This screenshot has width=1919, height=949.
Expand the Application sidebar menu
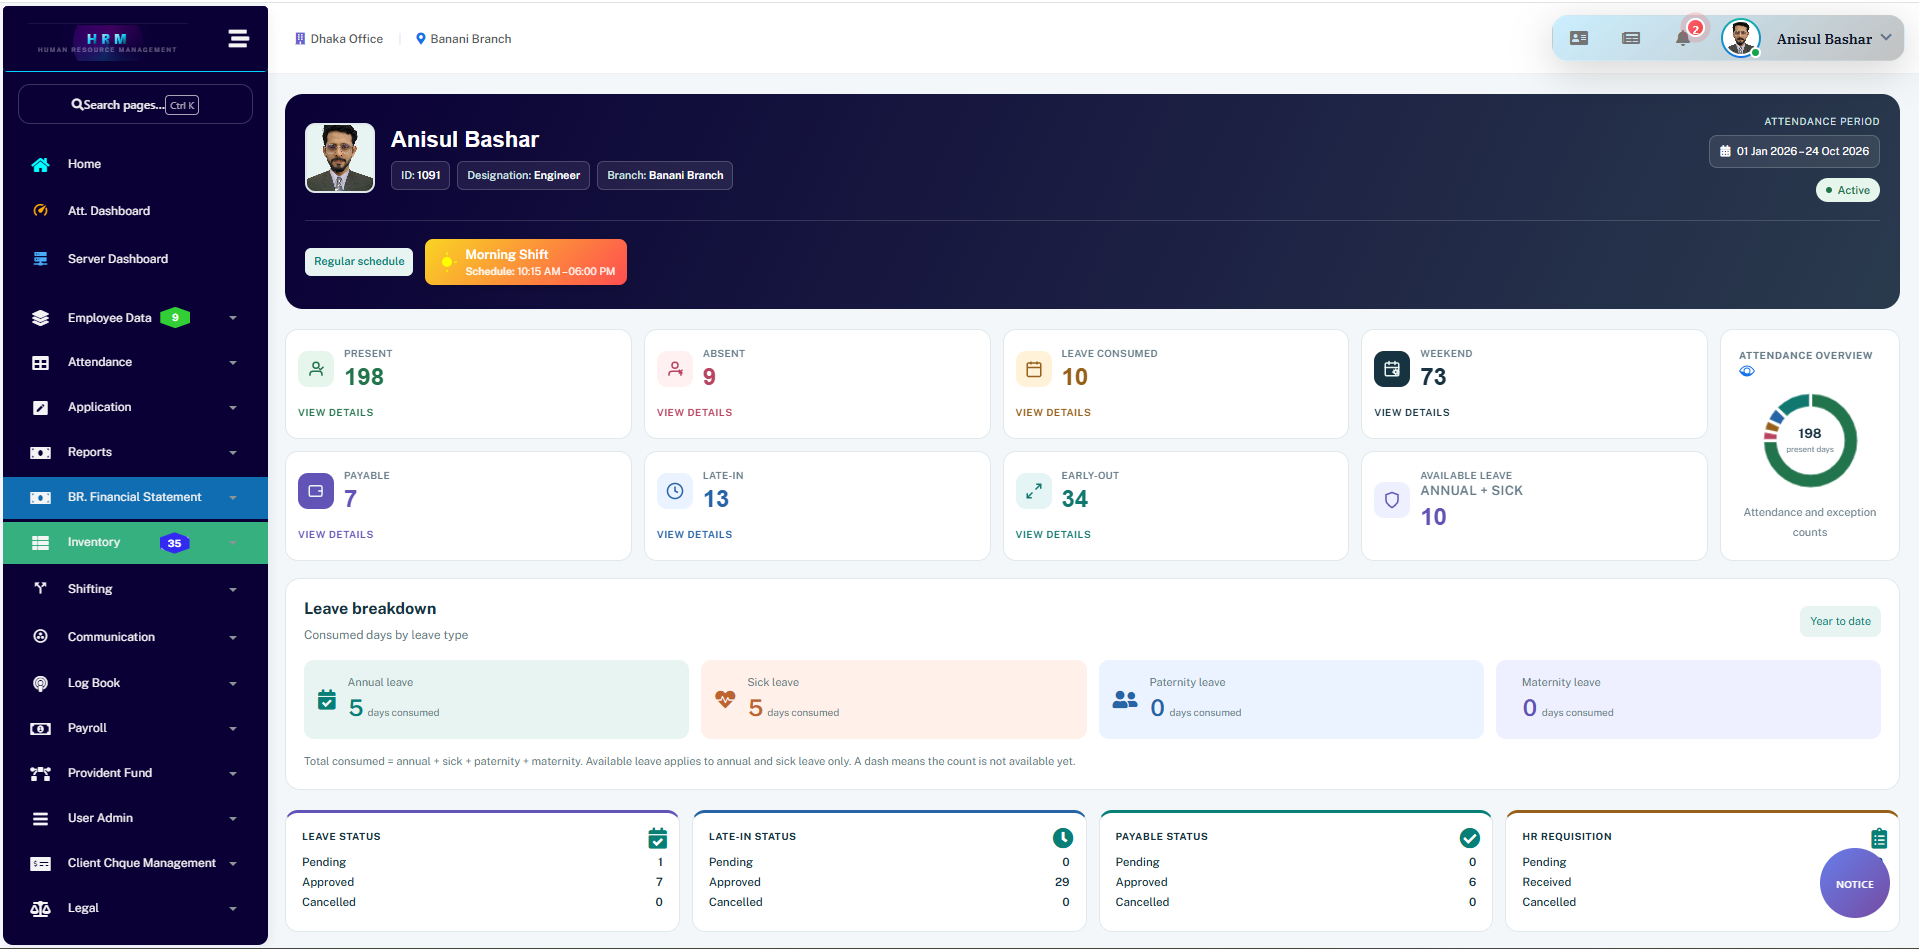coord(135,407)
